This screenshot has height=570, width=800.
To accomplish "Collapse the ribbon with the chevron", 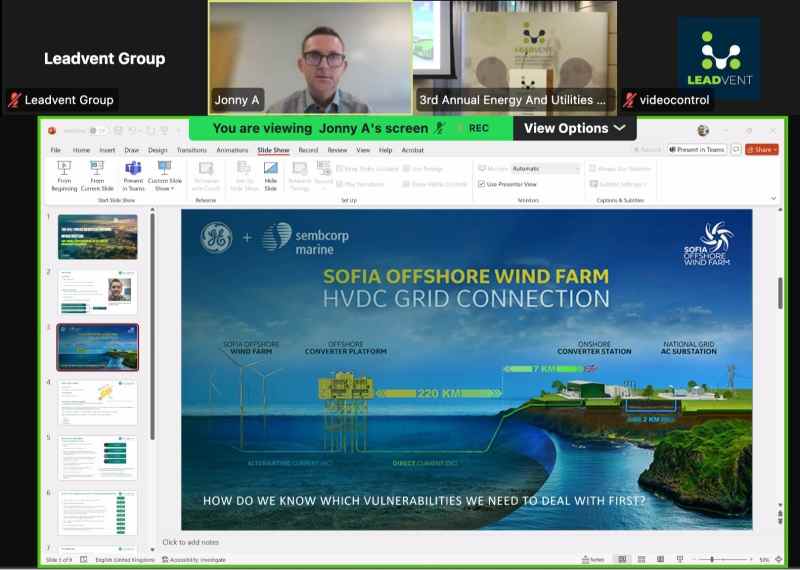I will (773, 199).
